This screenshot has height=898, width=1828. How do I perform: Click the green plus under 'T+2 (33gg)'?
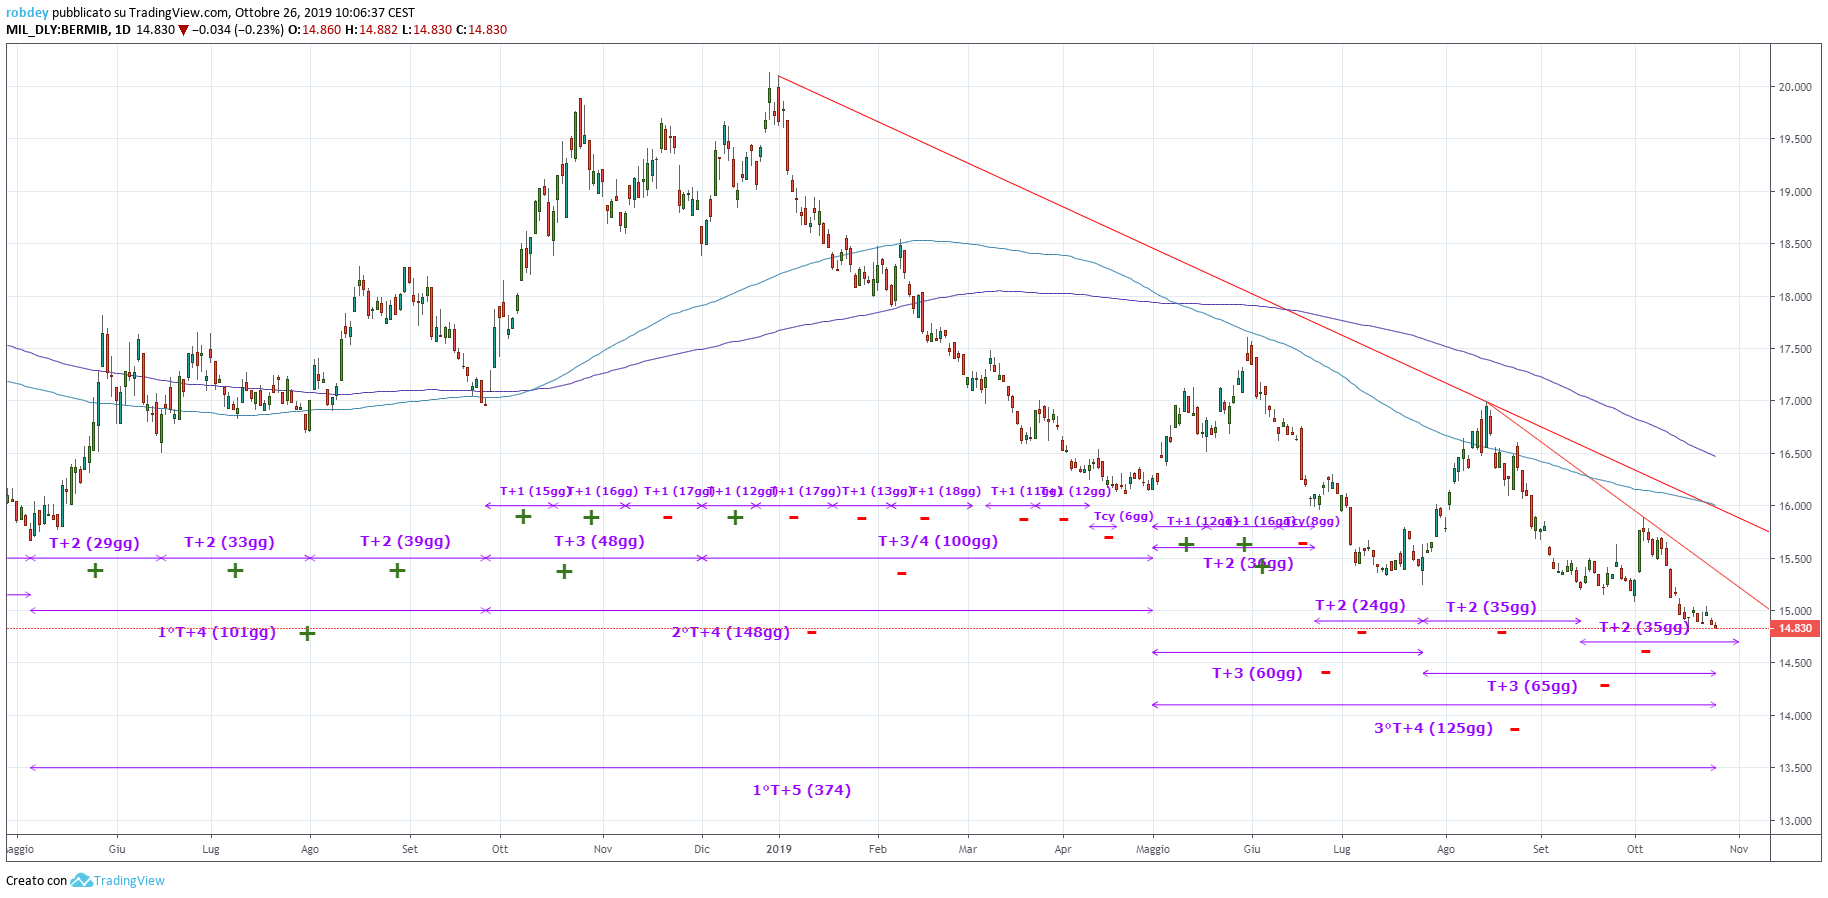235,570
